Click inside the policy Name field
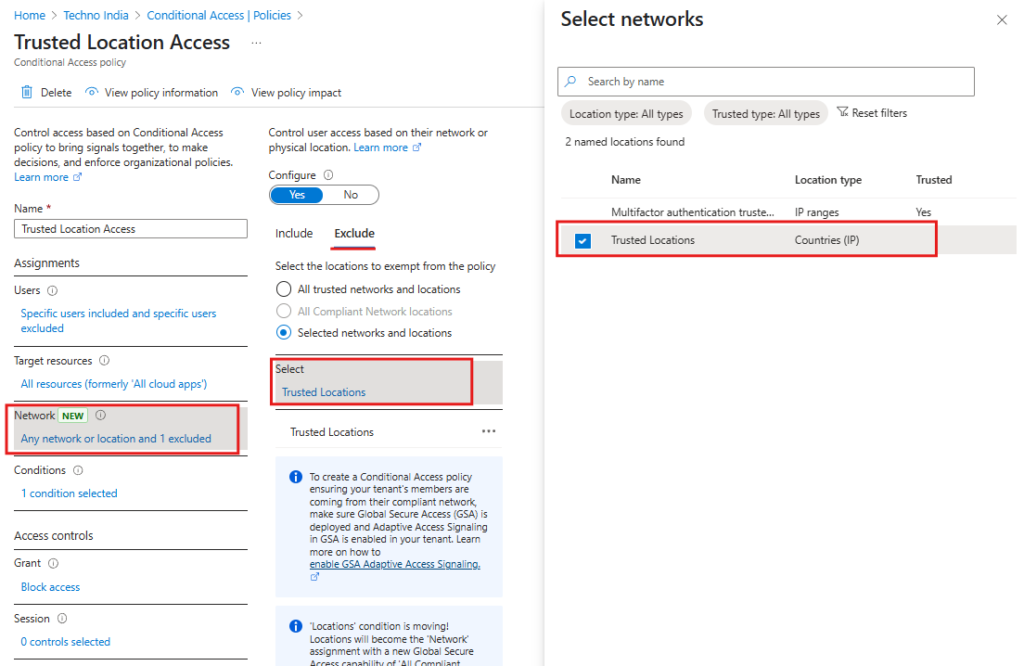The height and width of the screenshot is (666, 1024). (130, 228)
